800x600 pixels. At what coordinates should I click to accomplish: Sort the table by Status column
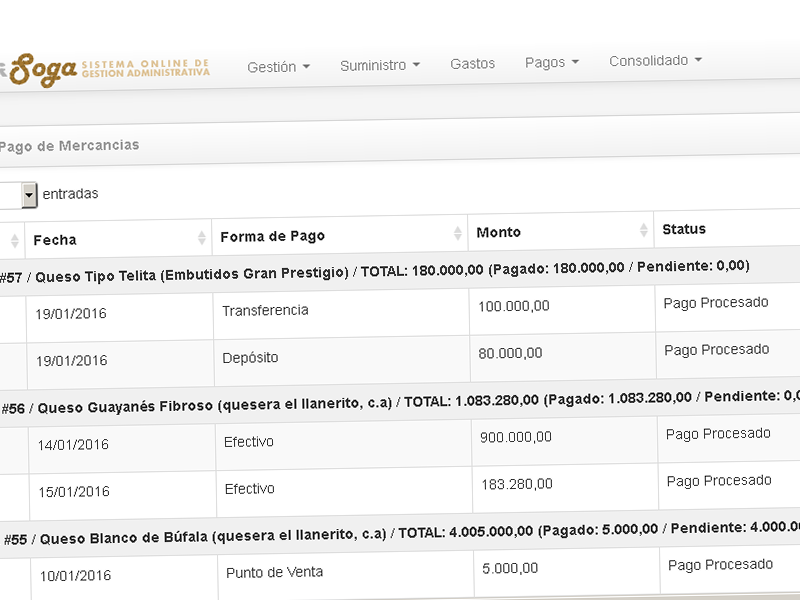click(684, 229)
